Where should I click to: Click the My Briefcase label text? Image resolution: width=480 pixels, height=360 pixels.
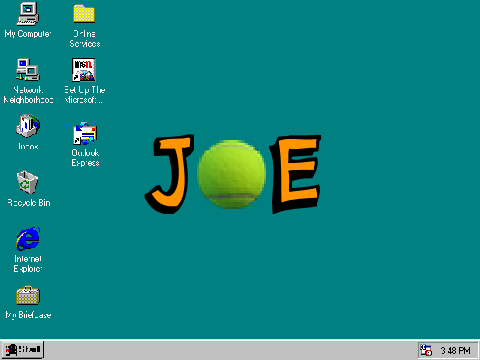(28, 315)
